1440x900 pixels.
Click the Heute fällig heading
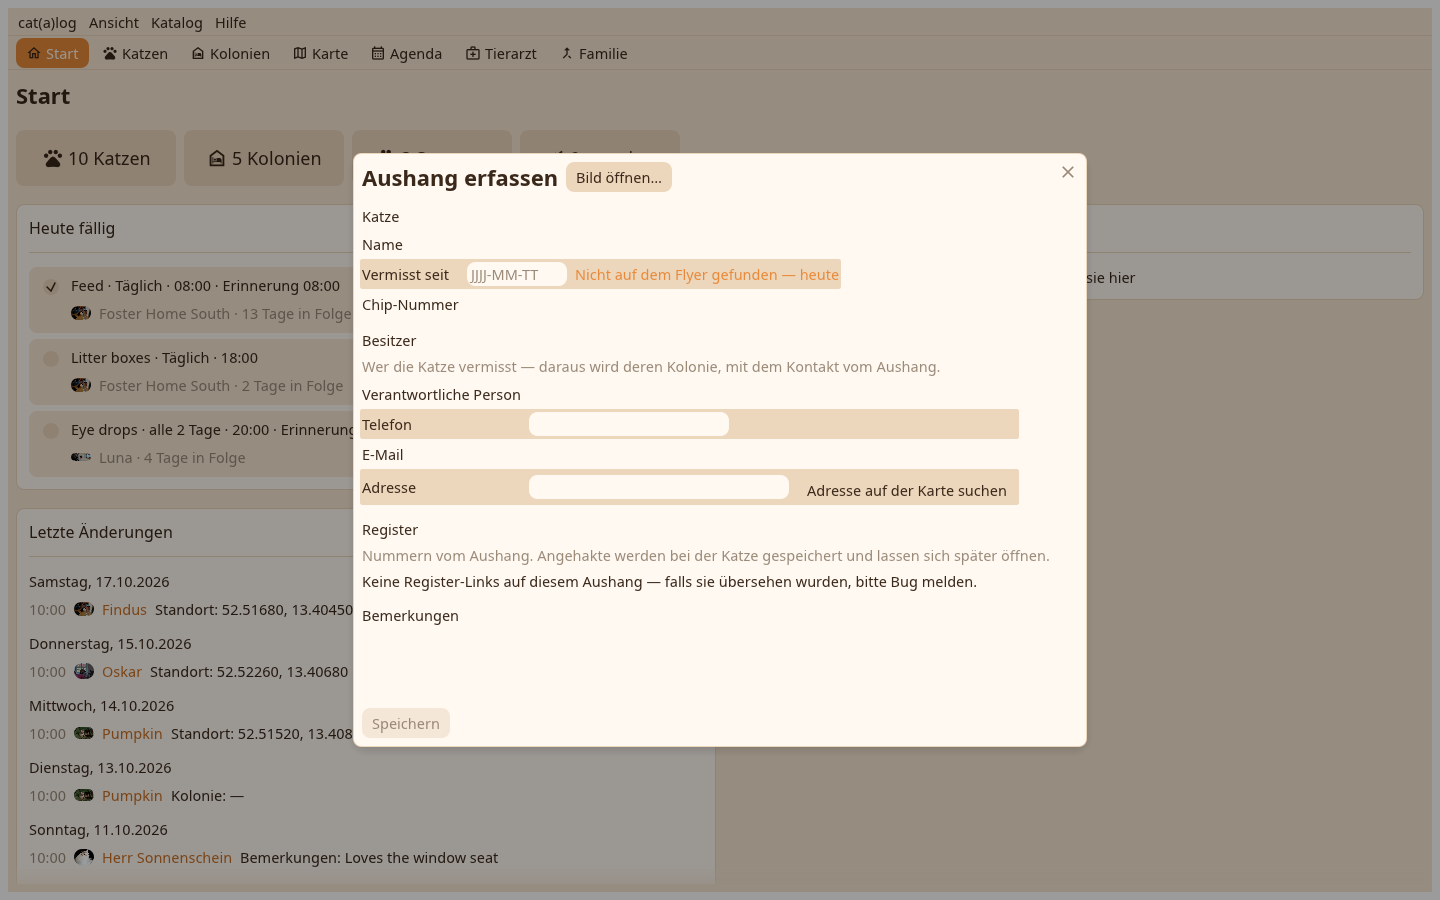tap(72, 228)
